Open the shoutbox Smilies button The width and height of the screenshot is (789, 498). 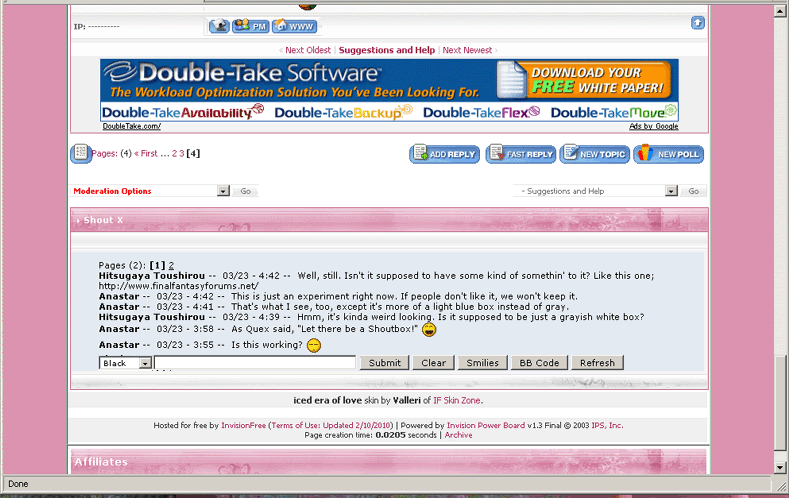coord(482,363)
